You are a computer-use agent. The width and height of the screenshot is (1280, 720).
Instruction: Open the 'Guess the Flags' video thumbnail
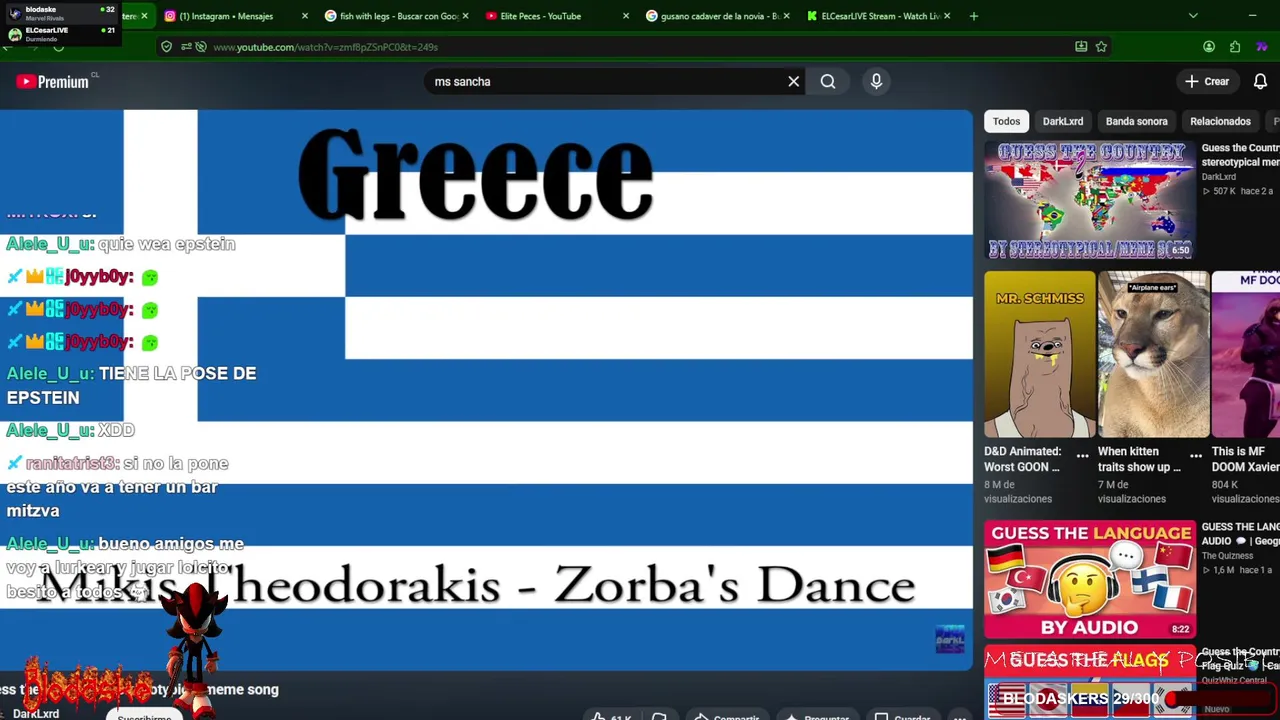click(1089, 682)
